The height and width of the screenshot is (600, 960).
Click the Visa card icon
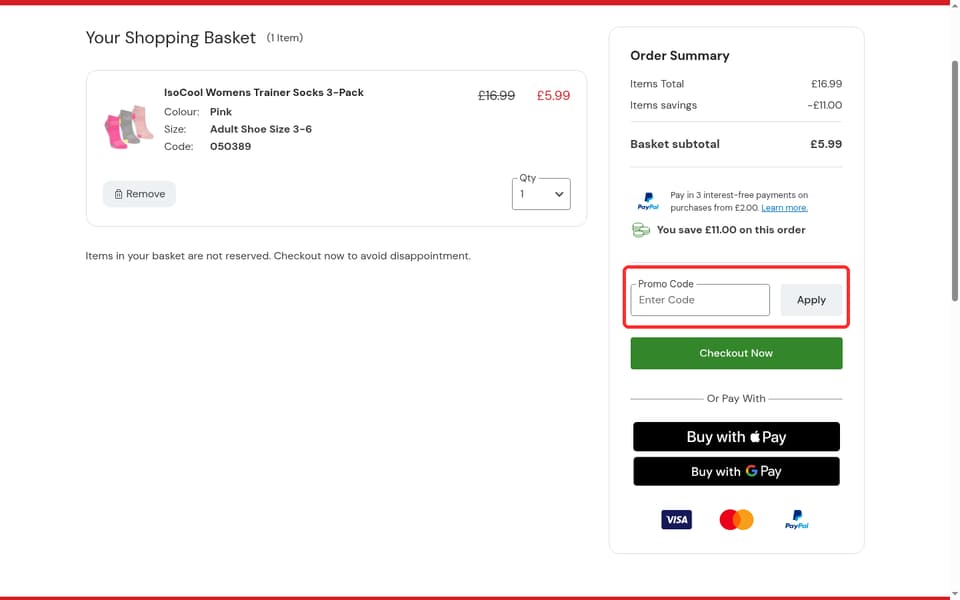[677, 520]
